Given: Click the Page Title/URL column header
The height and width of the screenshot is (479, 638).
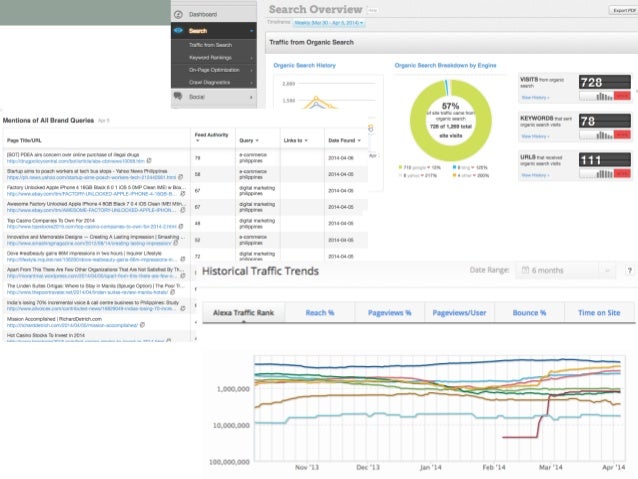Looking at the screenshot, I should (x=24, y=140).
